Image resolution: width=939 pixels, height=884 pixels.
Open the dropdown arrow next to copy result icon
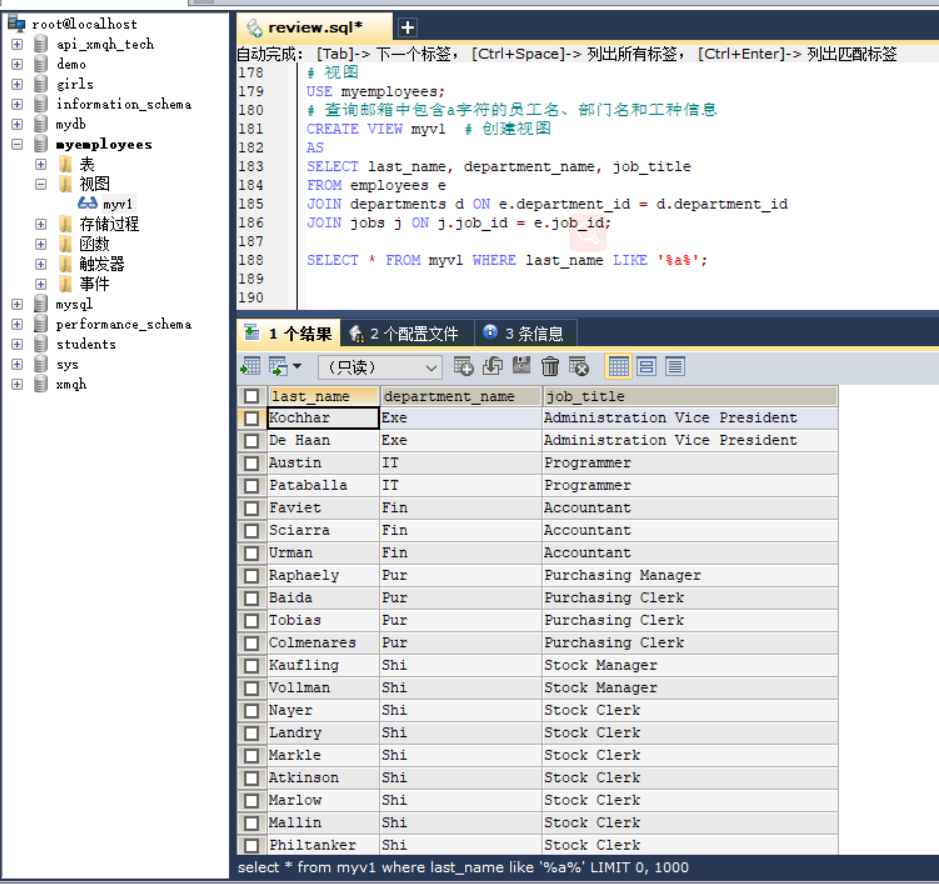(297, 366)
